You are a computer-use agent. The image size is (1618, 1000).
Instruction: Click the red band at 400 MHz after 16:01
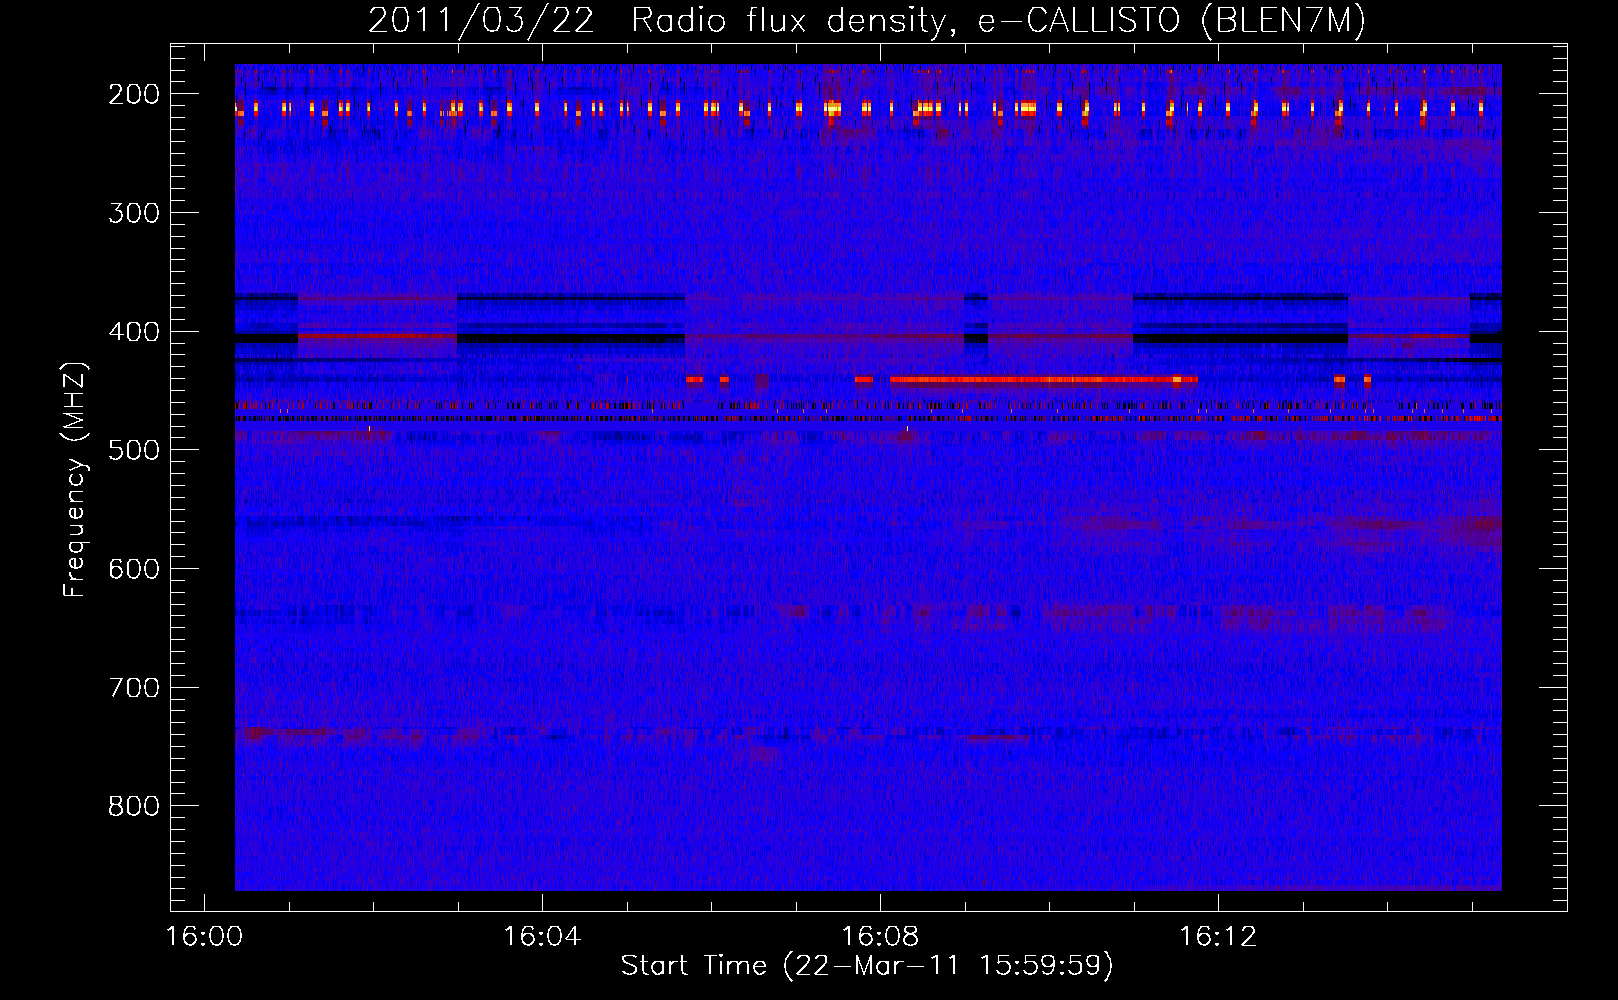point(378,335)
